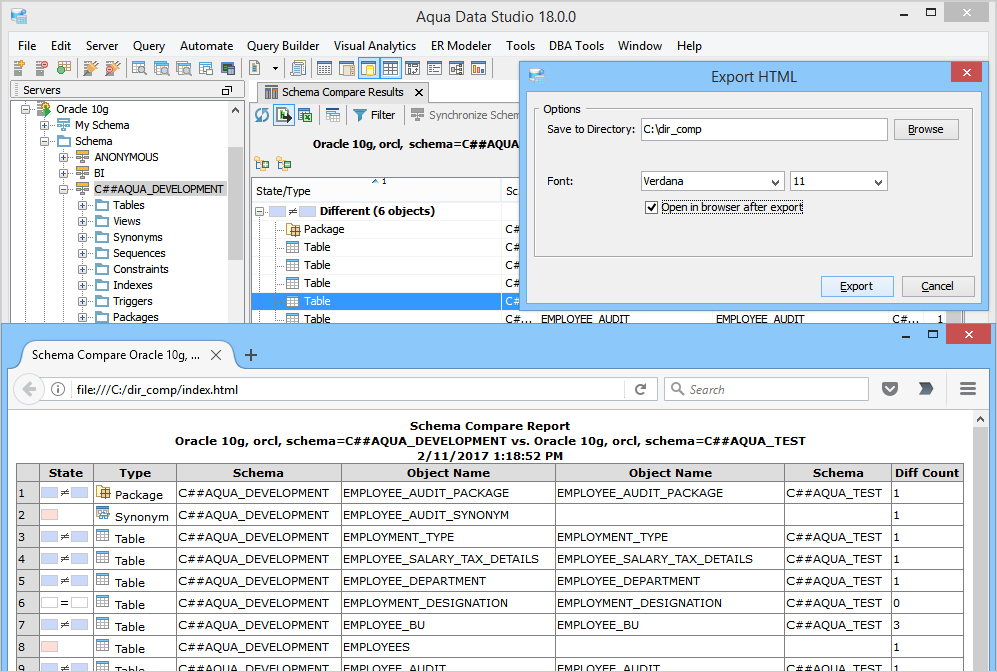Image resolution: width=997 pixels, height=672 pixels.
Task: Open the dropdown arrow beside new document icon
Action: pyautogui.click(x=275, y=68)
